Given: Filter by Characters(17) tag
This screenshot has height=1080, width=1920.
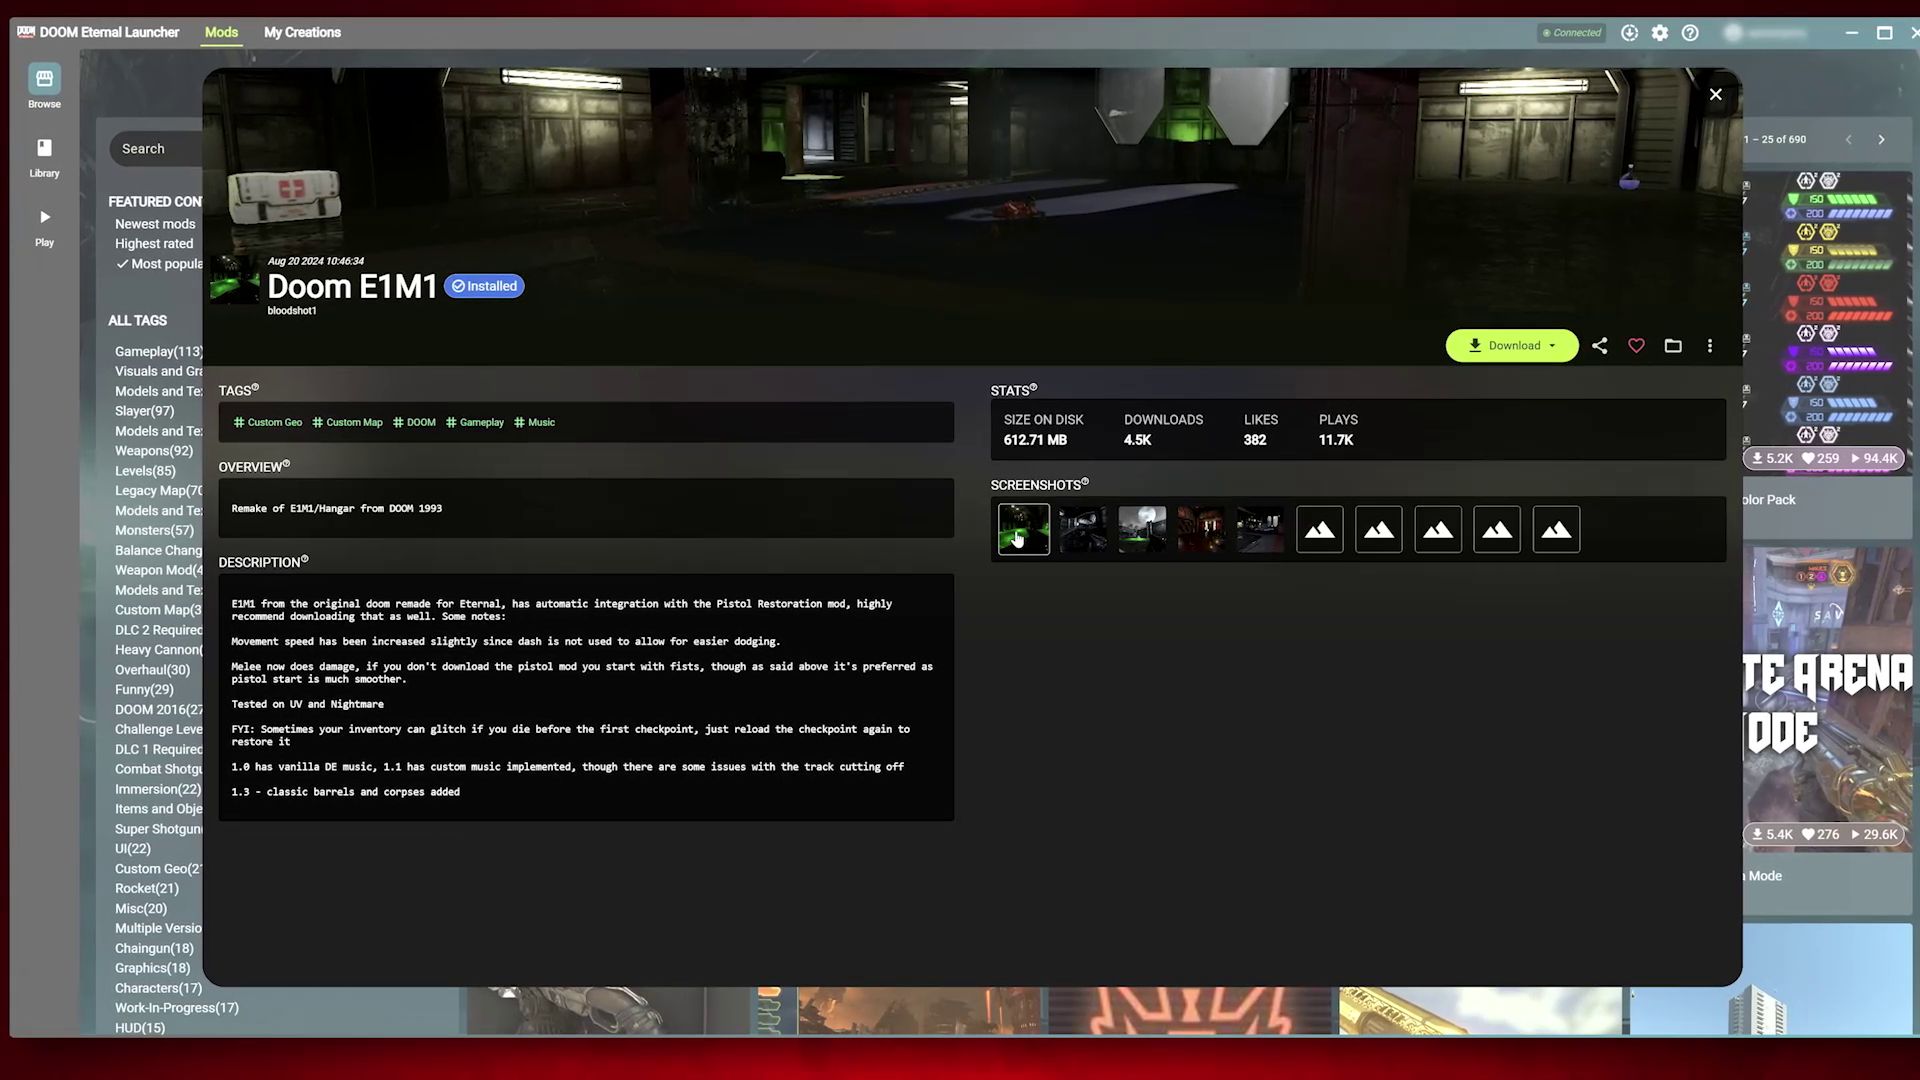Looking at the screenshot, I should point(158,988).
